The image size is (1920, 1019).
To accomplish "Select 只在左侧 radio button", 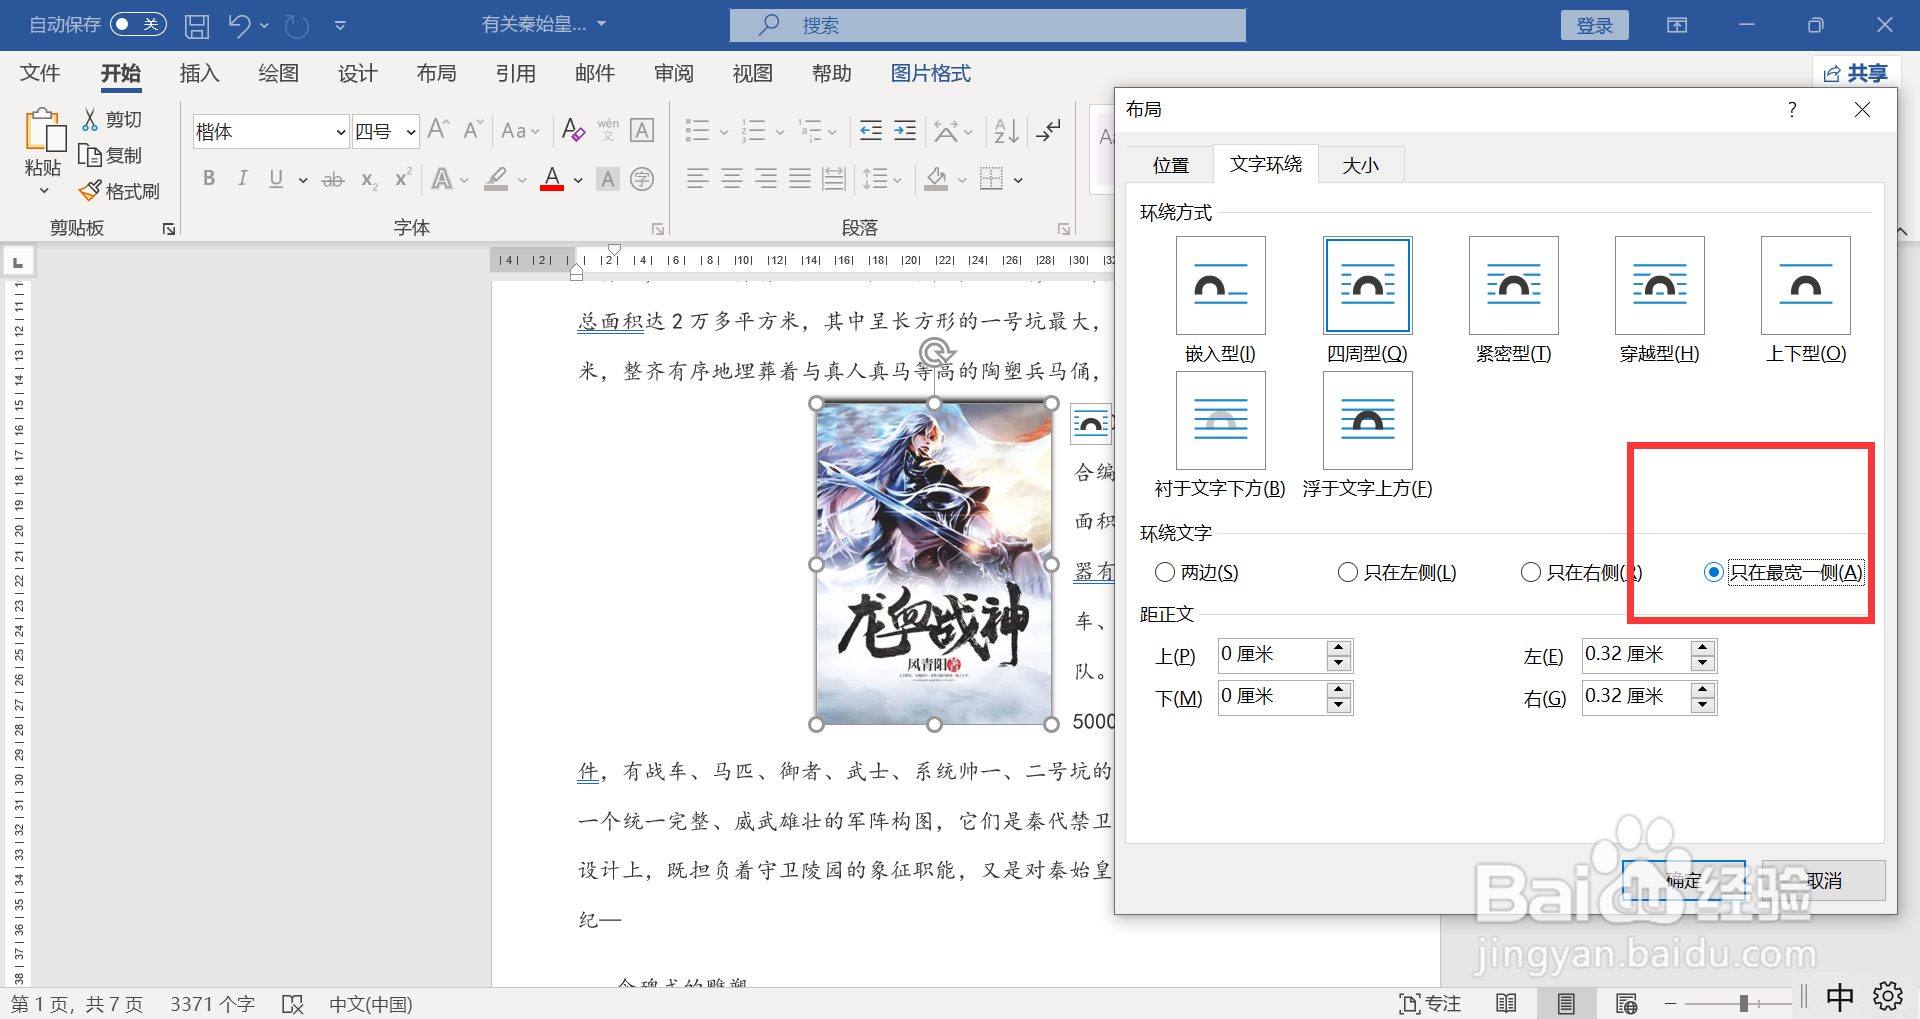I will click(1348, 572).
